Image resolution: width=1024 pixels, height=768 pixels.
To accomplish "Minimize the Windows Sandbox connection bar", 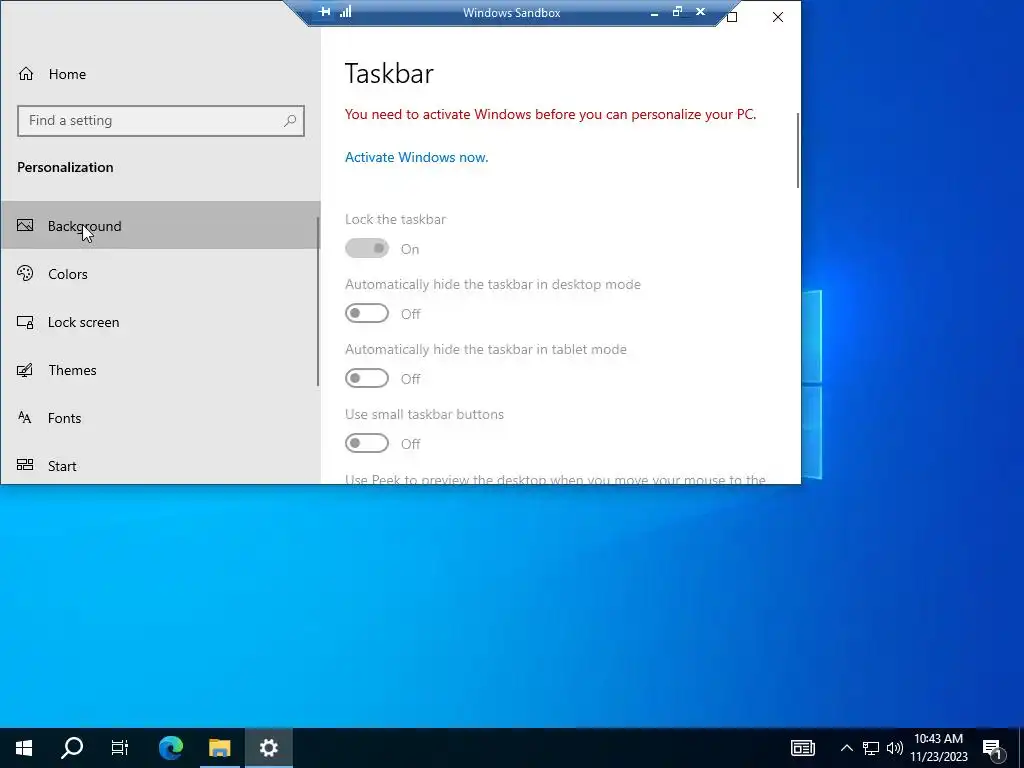I will point(654,12).
